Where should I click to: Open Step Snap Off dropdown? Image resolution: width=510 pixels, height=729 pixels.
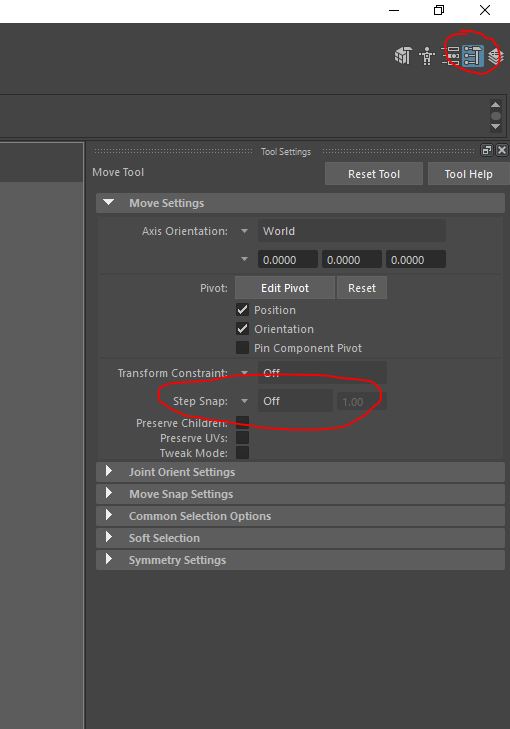click(295, 401)
